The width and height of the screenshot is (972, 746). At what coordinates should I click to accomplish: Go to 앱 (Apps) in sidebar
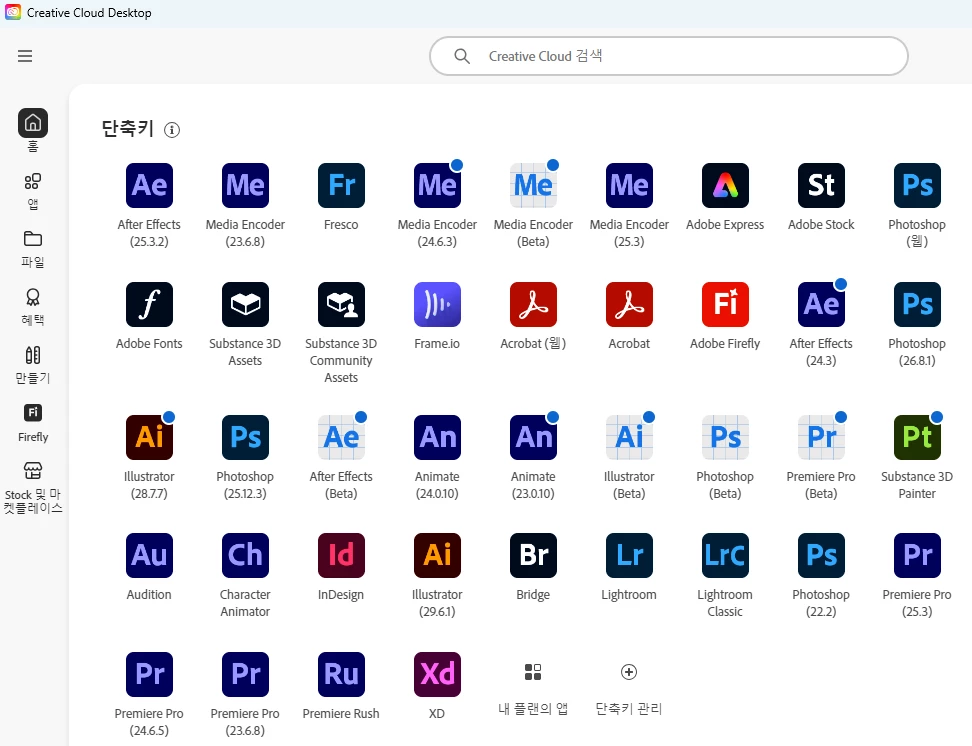(x=33, y=191)
